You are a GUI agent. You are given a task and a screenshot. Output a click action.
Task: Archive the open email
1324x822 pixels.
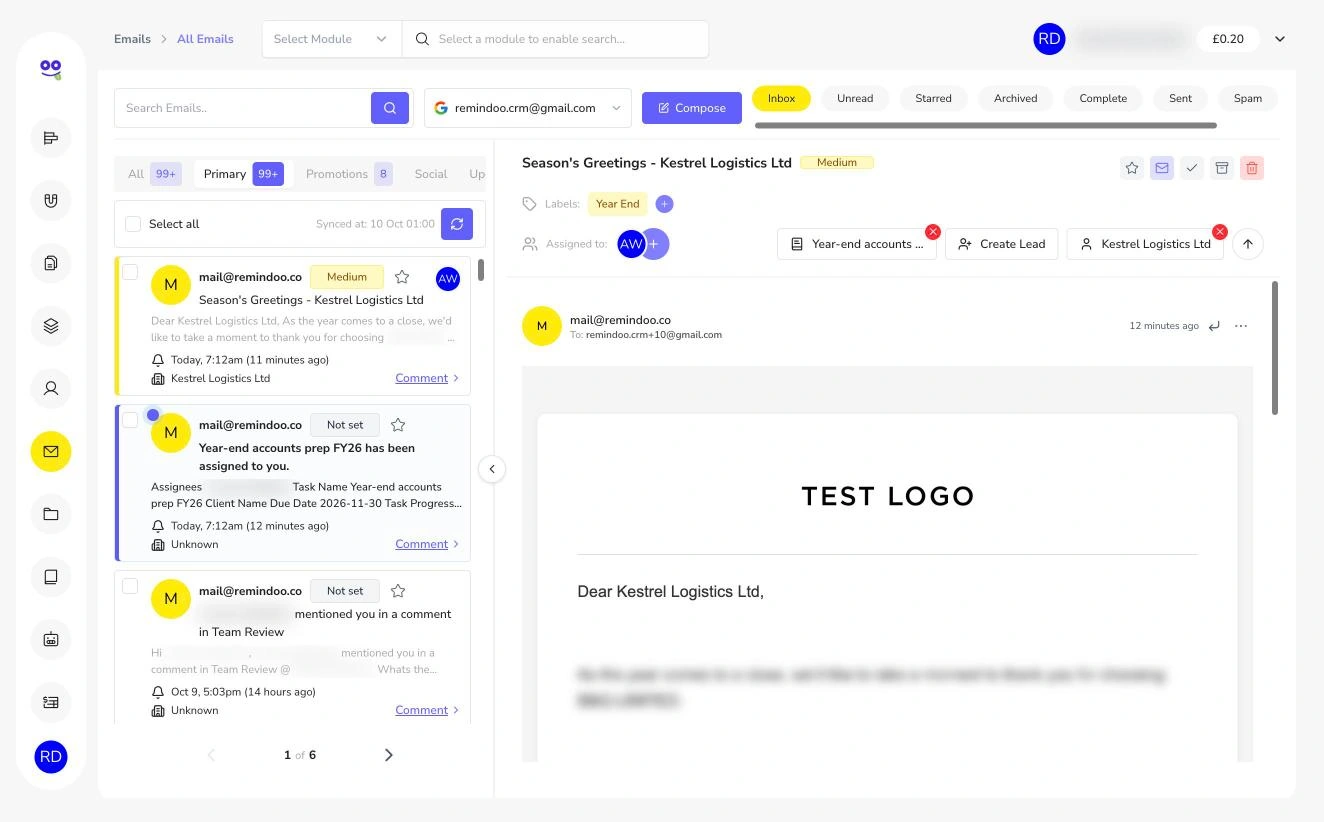(1222, 168)
